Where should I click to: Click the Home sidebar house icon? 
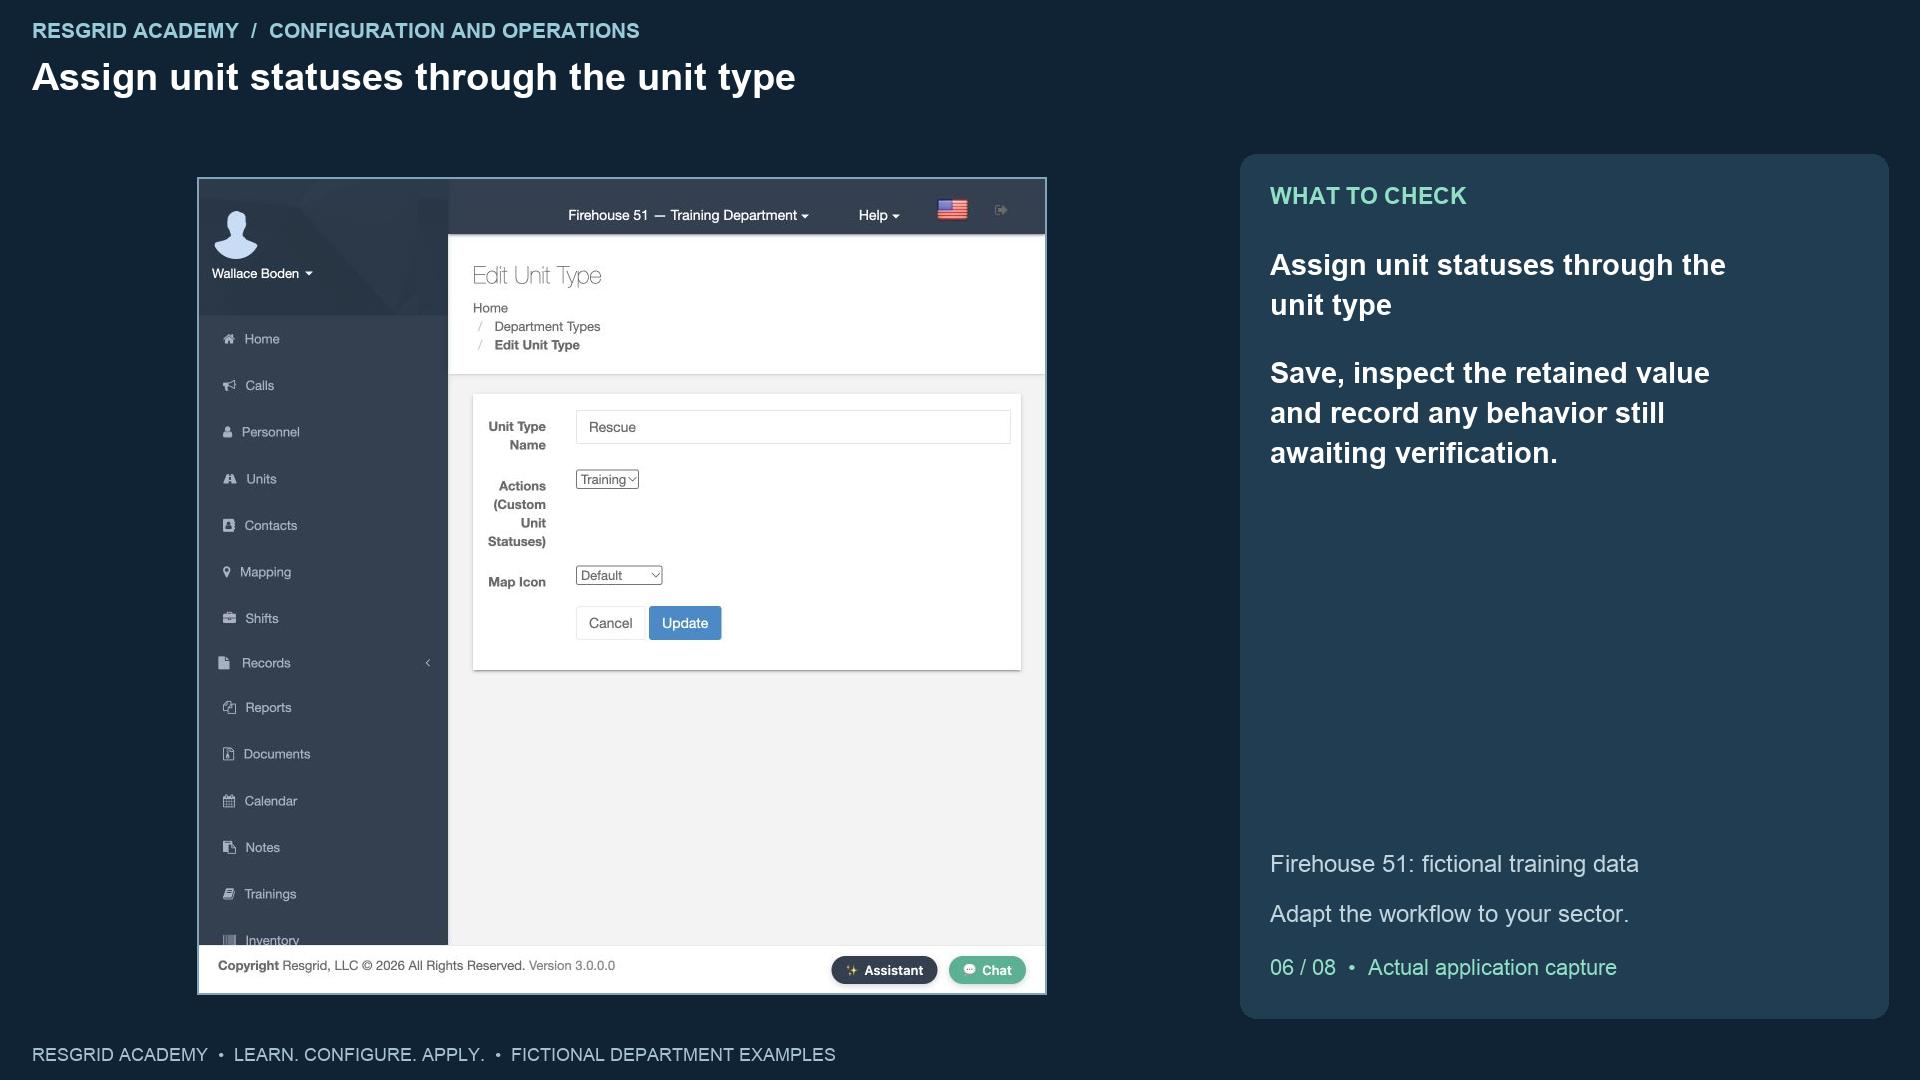[229, 339]
